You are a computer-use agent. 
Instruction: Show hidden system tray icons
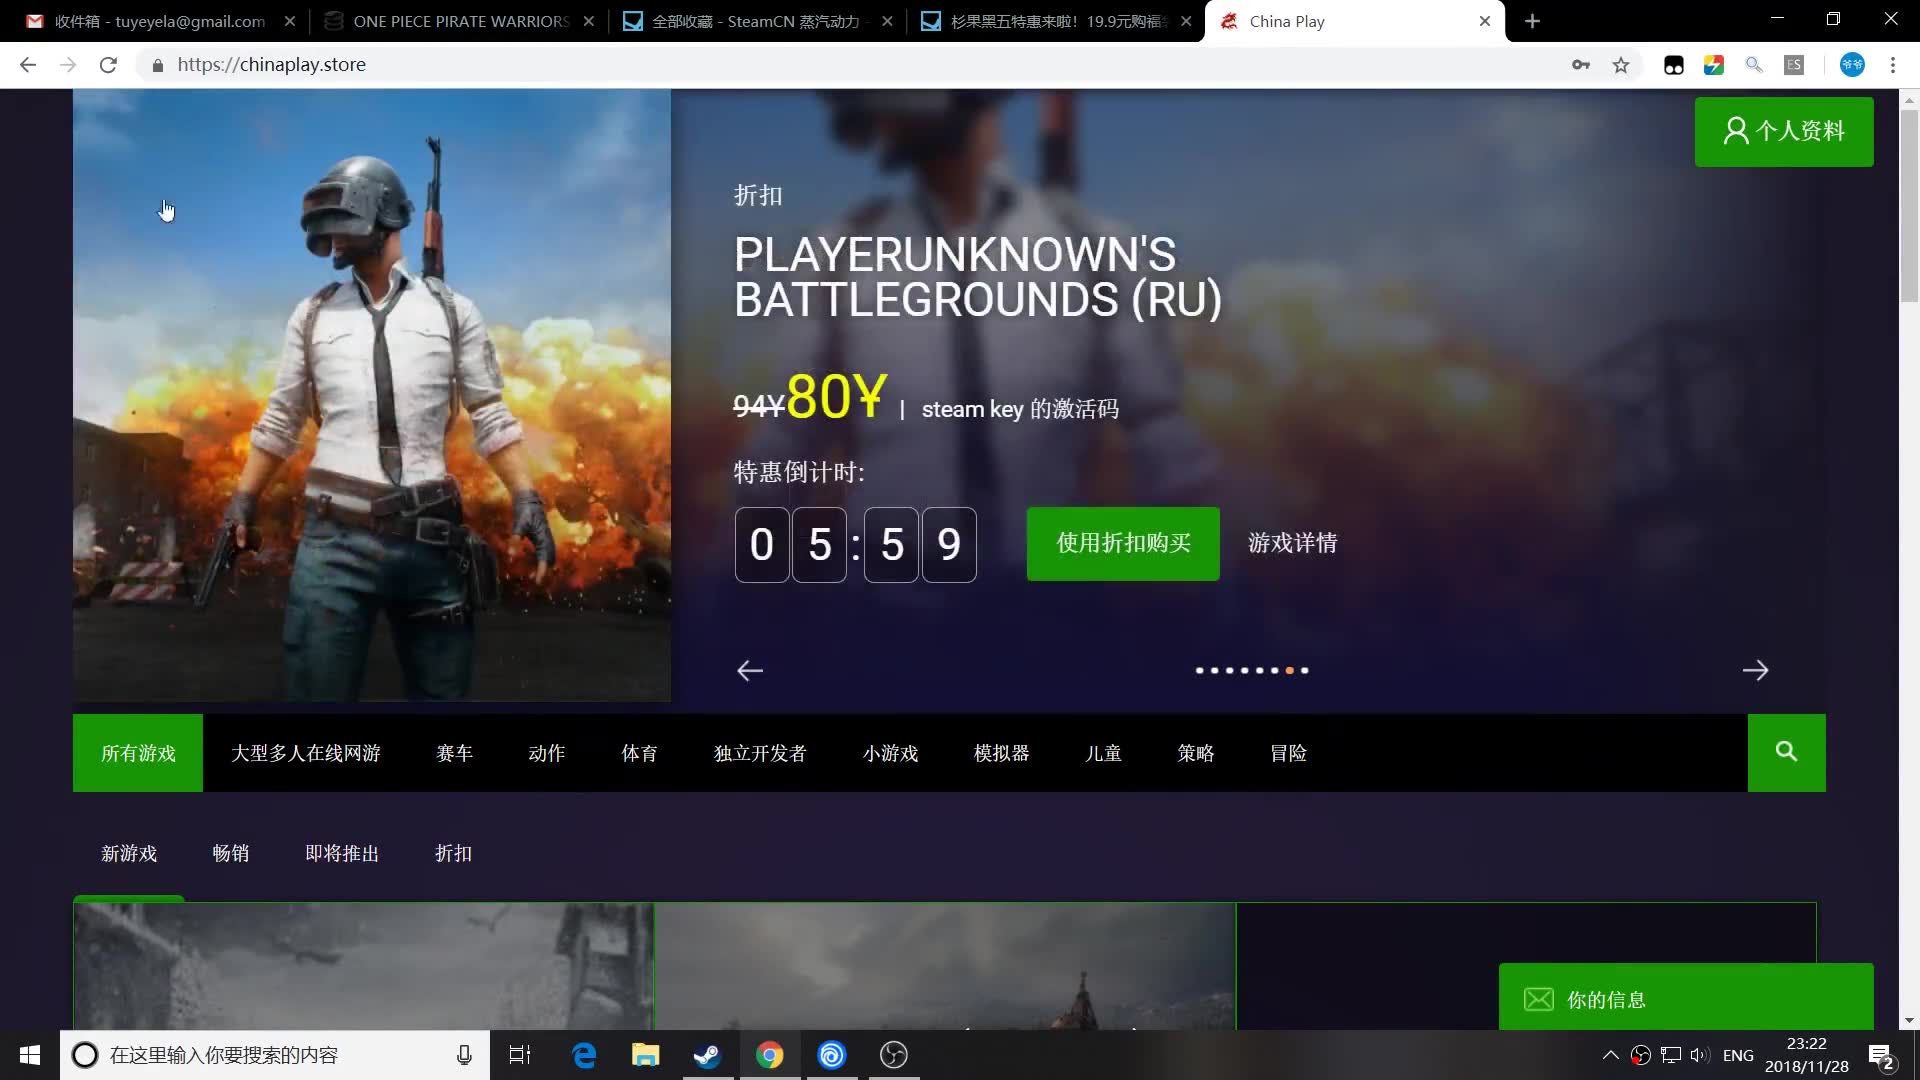(1610, 1055)
